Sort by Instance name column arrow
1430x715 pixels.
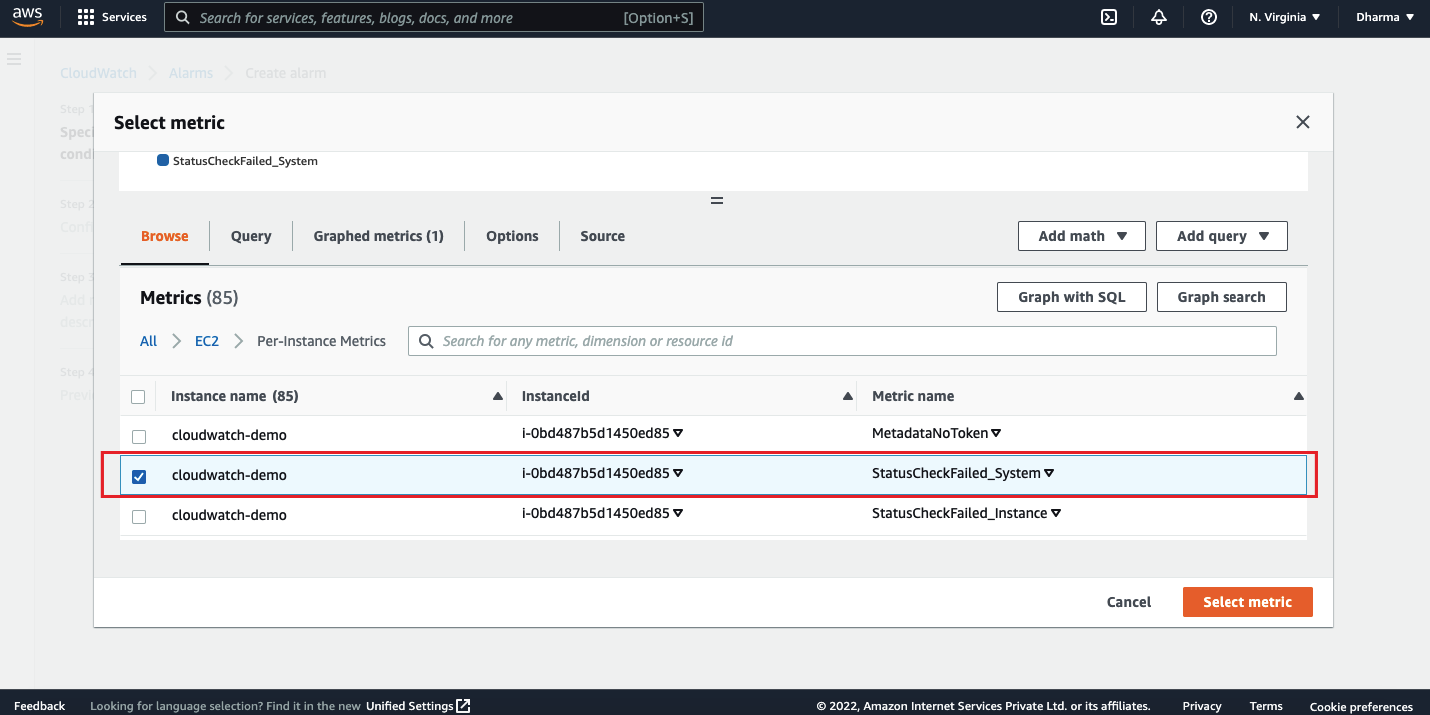click(x=497, y=397)
